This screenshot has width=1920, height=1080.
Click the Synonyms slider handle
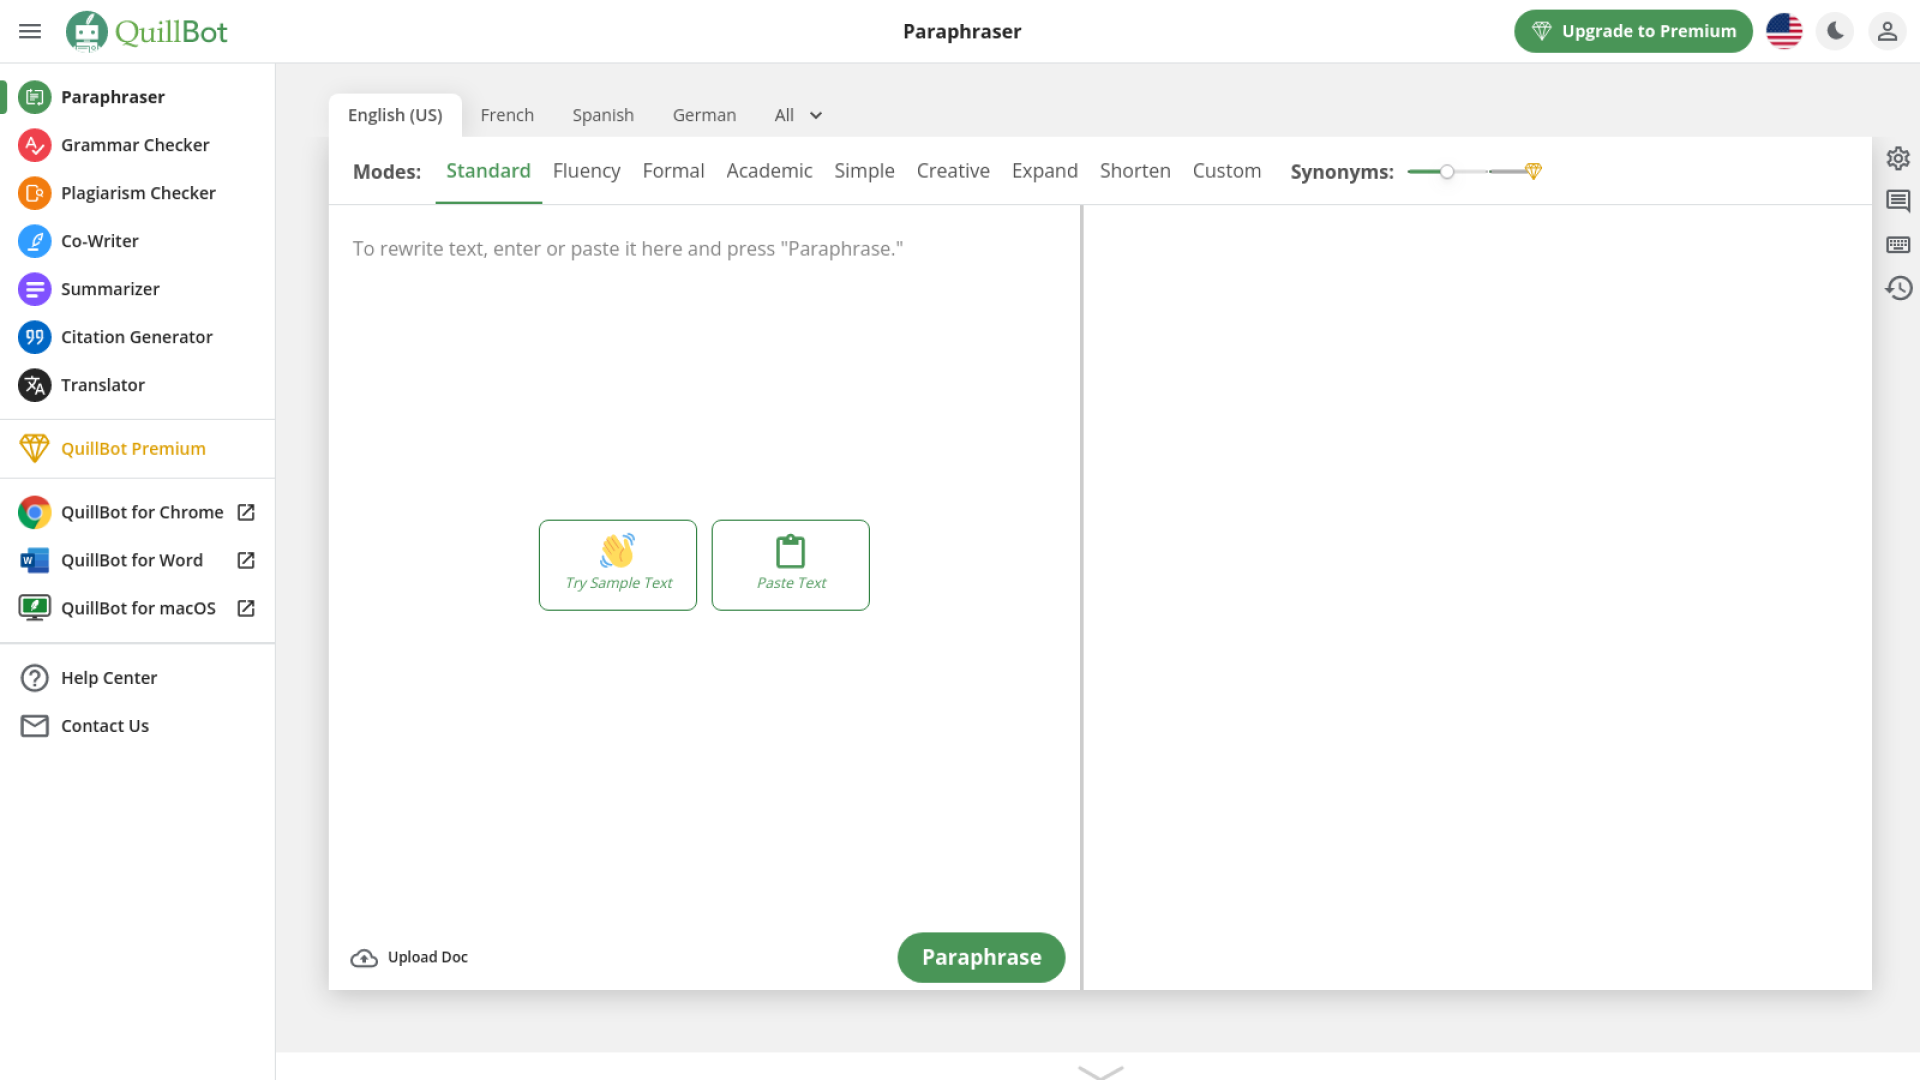tap(1447, 172)
